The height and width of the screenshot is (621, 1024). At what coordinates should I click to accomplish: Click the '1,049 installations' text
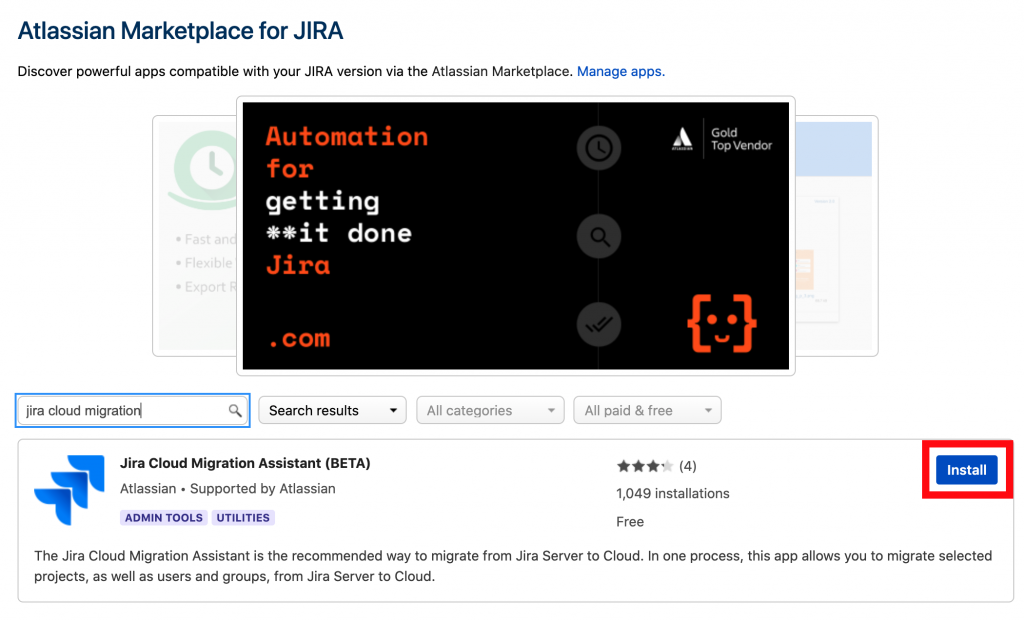(x=673, y=494)
